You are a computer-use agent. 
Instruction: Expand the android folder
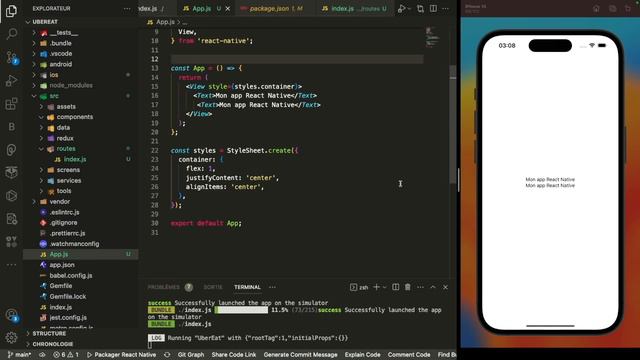coord(34,64)
